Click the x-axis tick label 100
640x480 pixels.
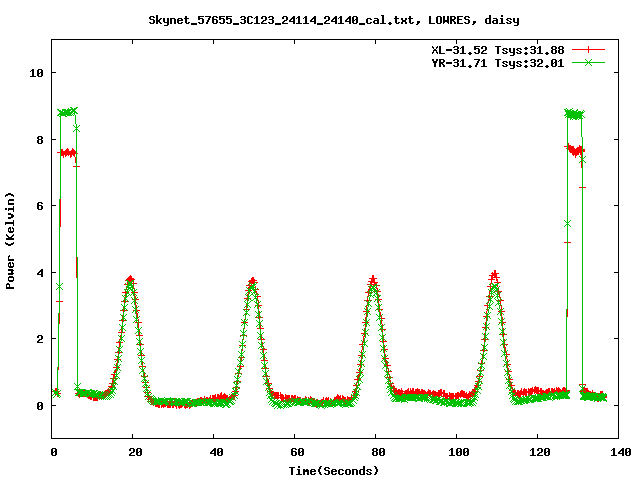(x=456, y=452)
